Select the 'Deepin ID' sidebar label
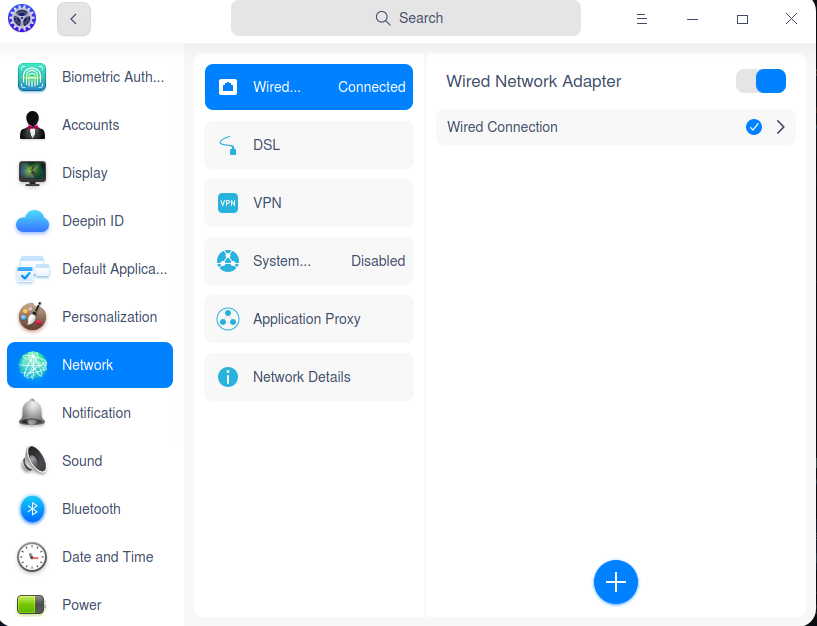The image size is (817, 626). tap(93, 221)
